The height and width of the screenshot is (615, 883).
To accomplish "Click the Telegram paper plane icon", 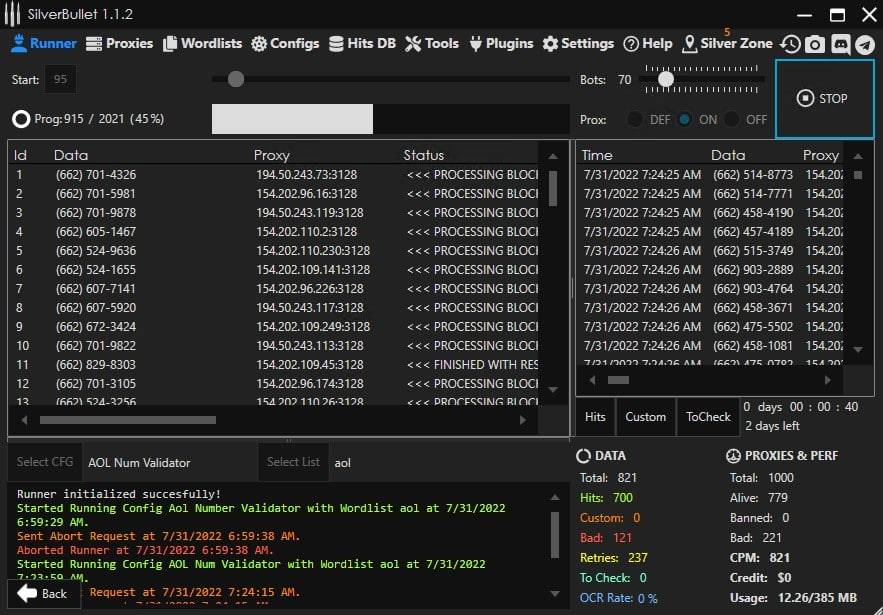I will point(864,44).
